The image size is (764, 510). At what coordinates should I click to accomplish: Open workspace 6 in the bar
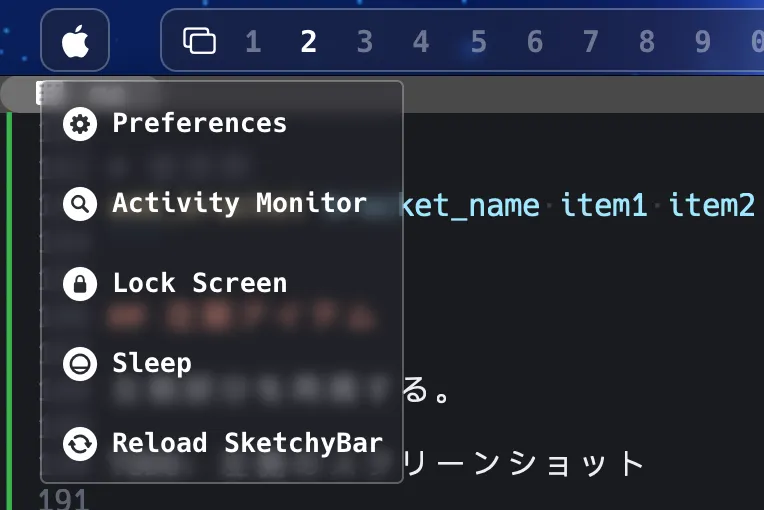535,42
